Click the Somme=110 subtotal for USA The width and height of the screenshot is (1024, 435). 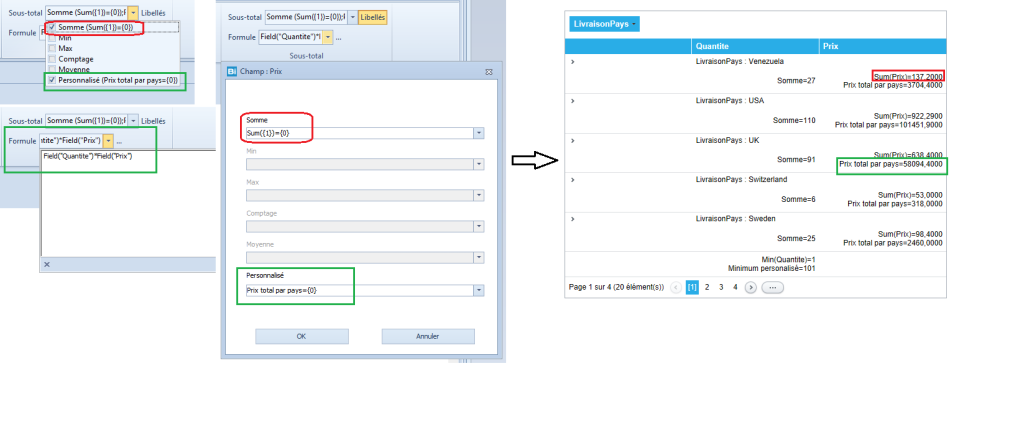point(794,120)
